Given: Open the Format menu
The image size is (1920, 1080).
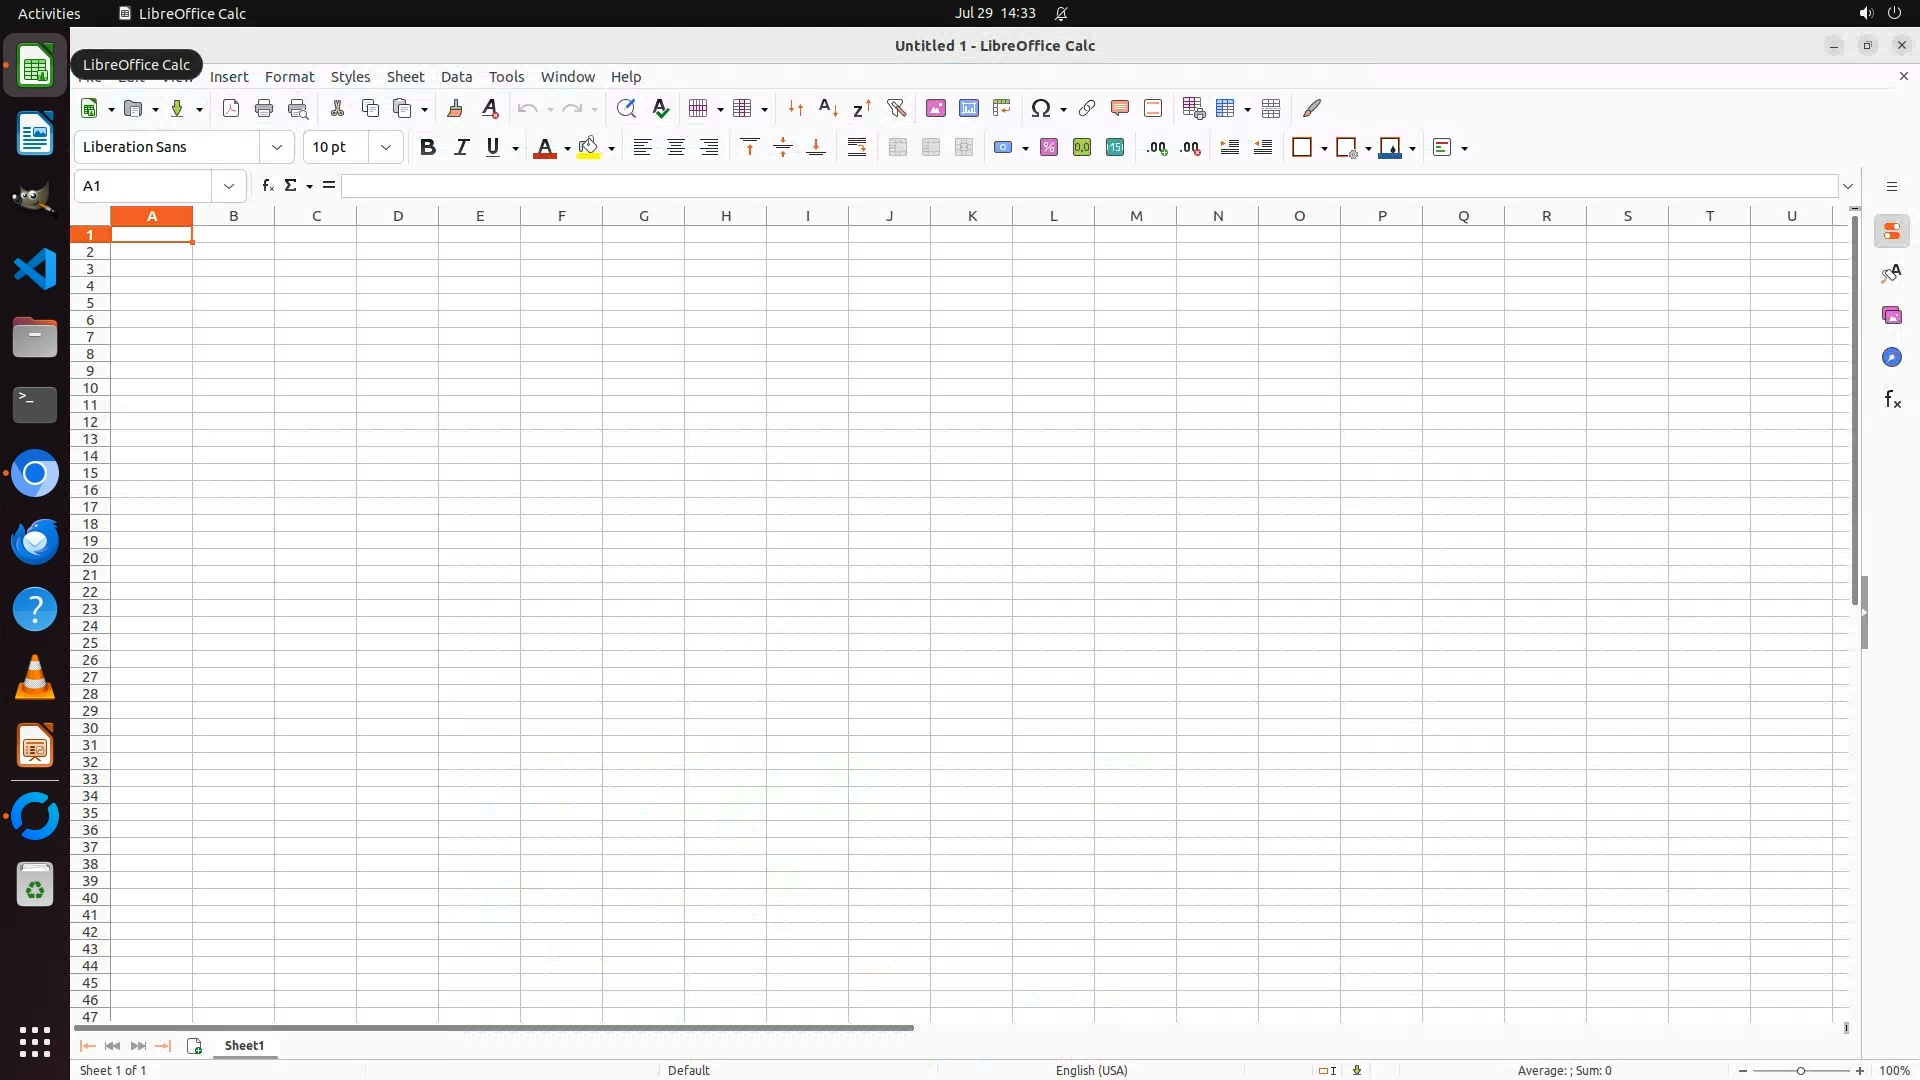Looking at the screenshot, I should tap(289, 77).
